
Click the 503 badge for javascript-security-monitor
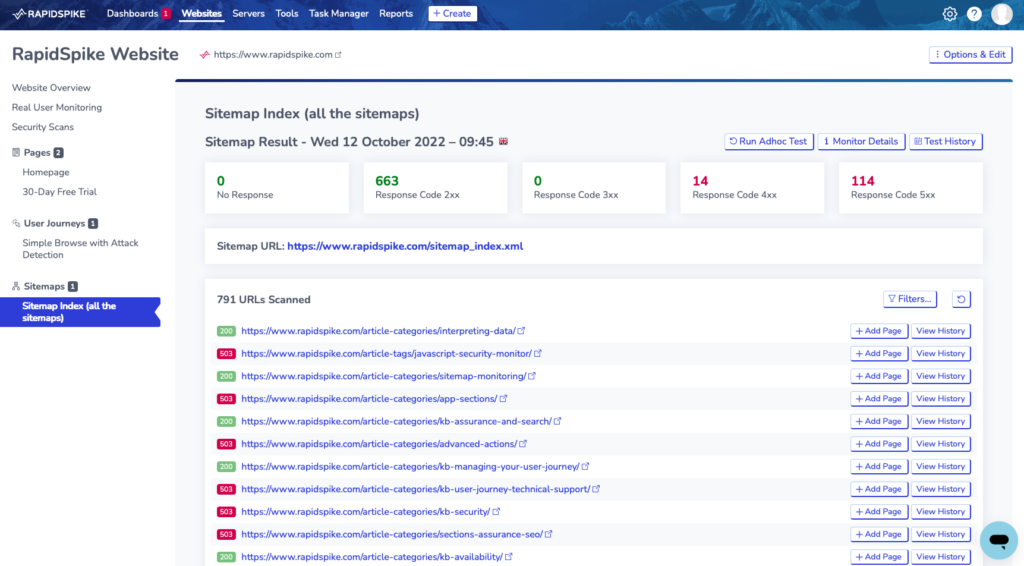point(226,353)
